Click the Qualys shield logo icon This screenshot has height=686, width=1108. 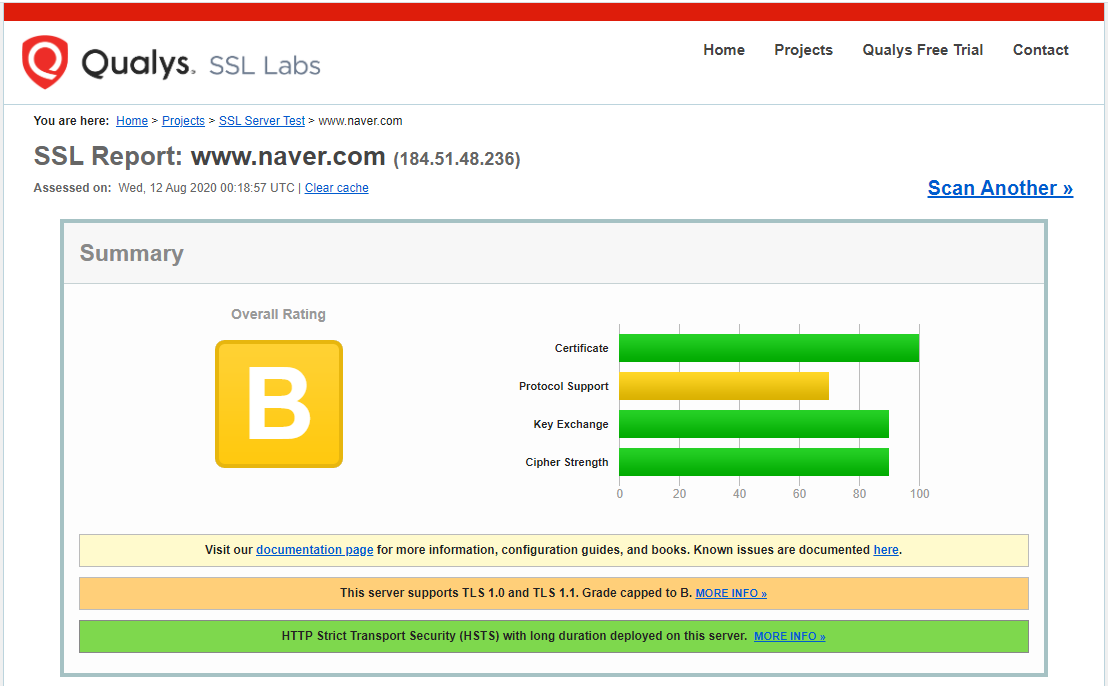click(45, 62)
